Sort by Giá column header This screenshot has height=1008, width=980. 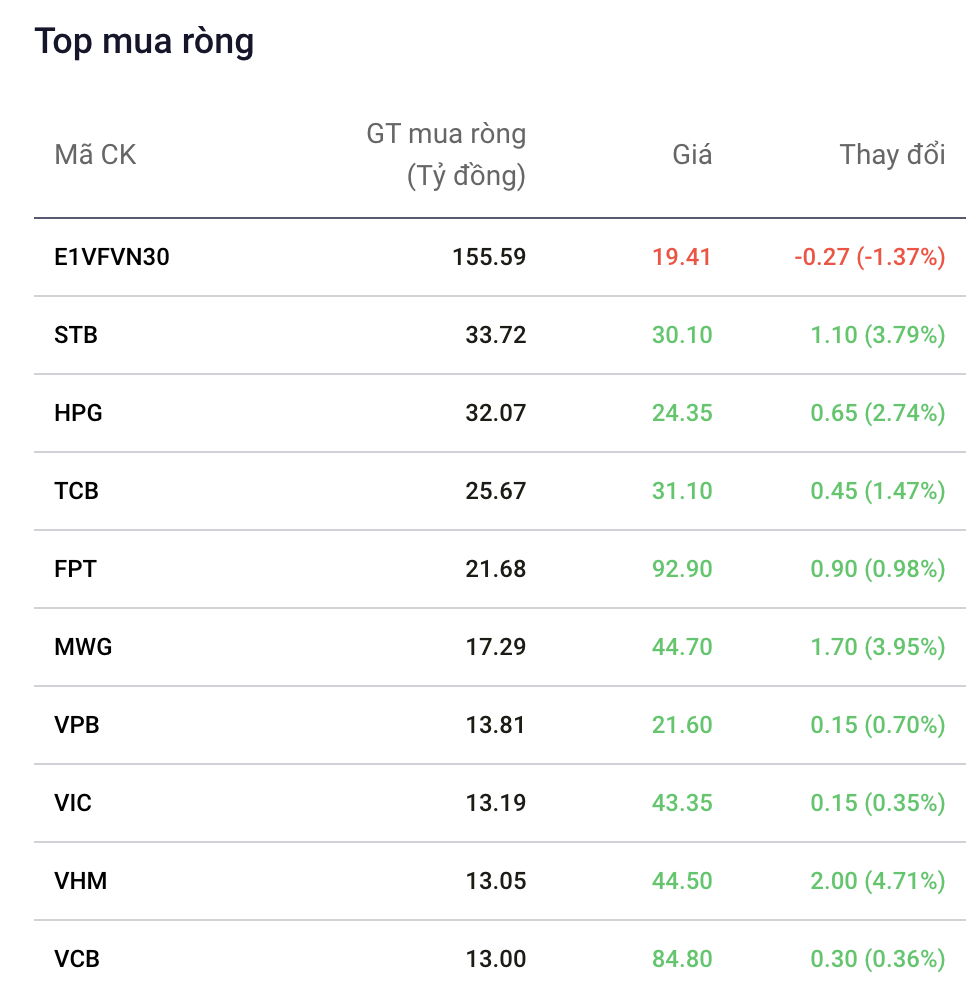(x=693, y=155)
